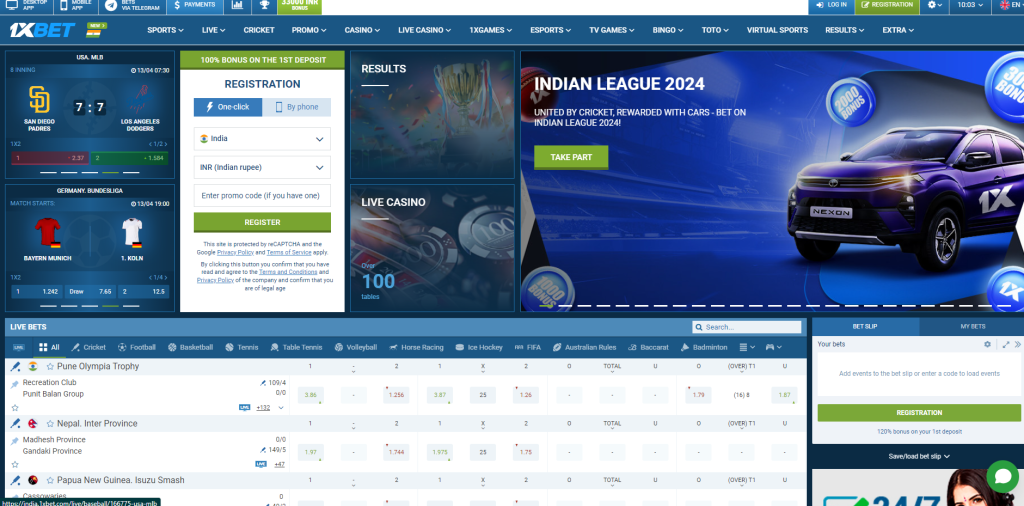Image resolution: width=1024 pixels, height=506 pixels.
Task: Open the 10:03 time zone dropdown
Action: pyautogui.click(x=970, y=5)
